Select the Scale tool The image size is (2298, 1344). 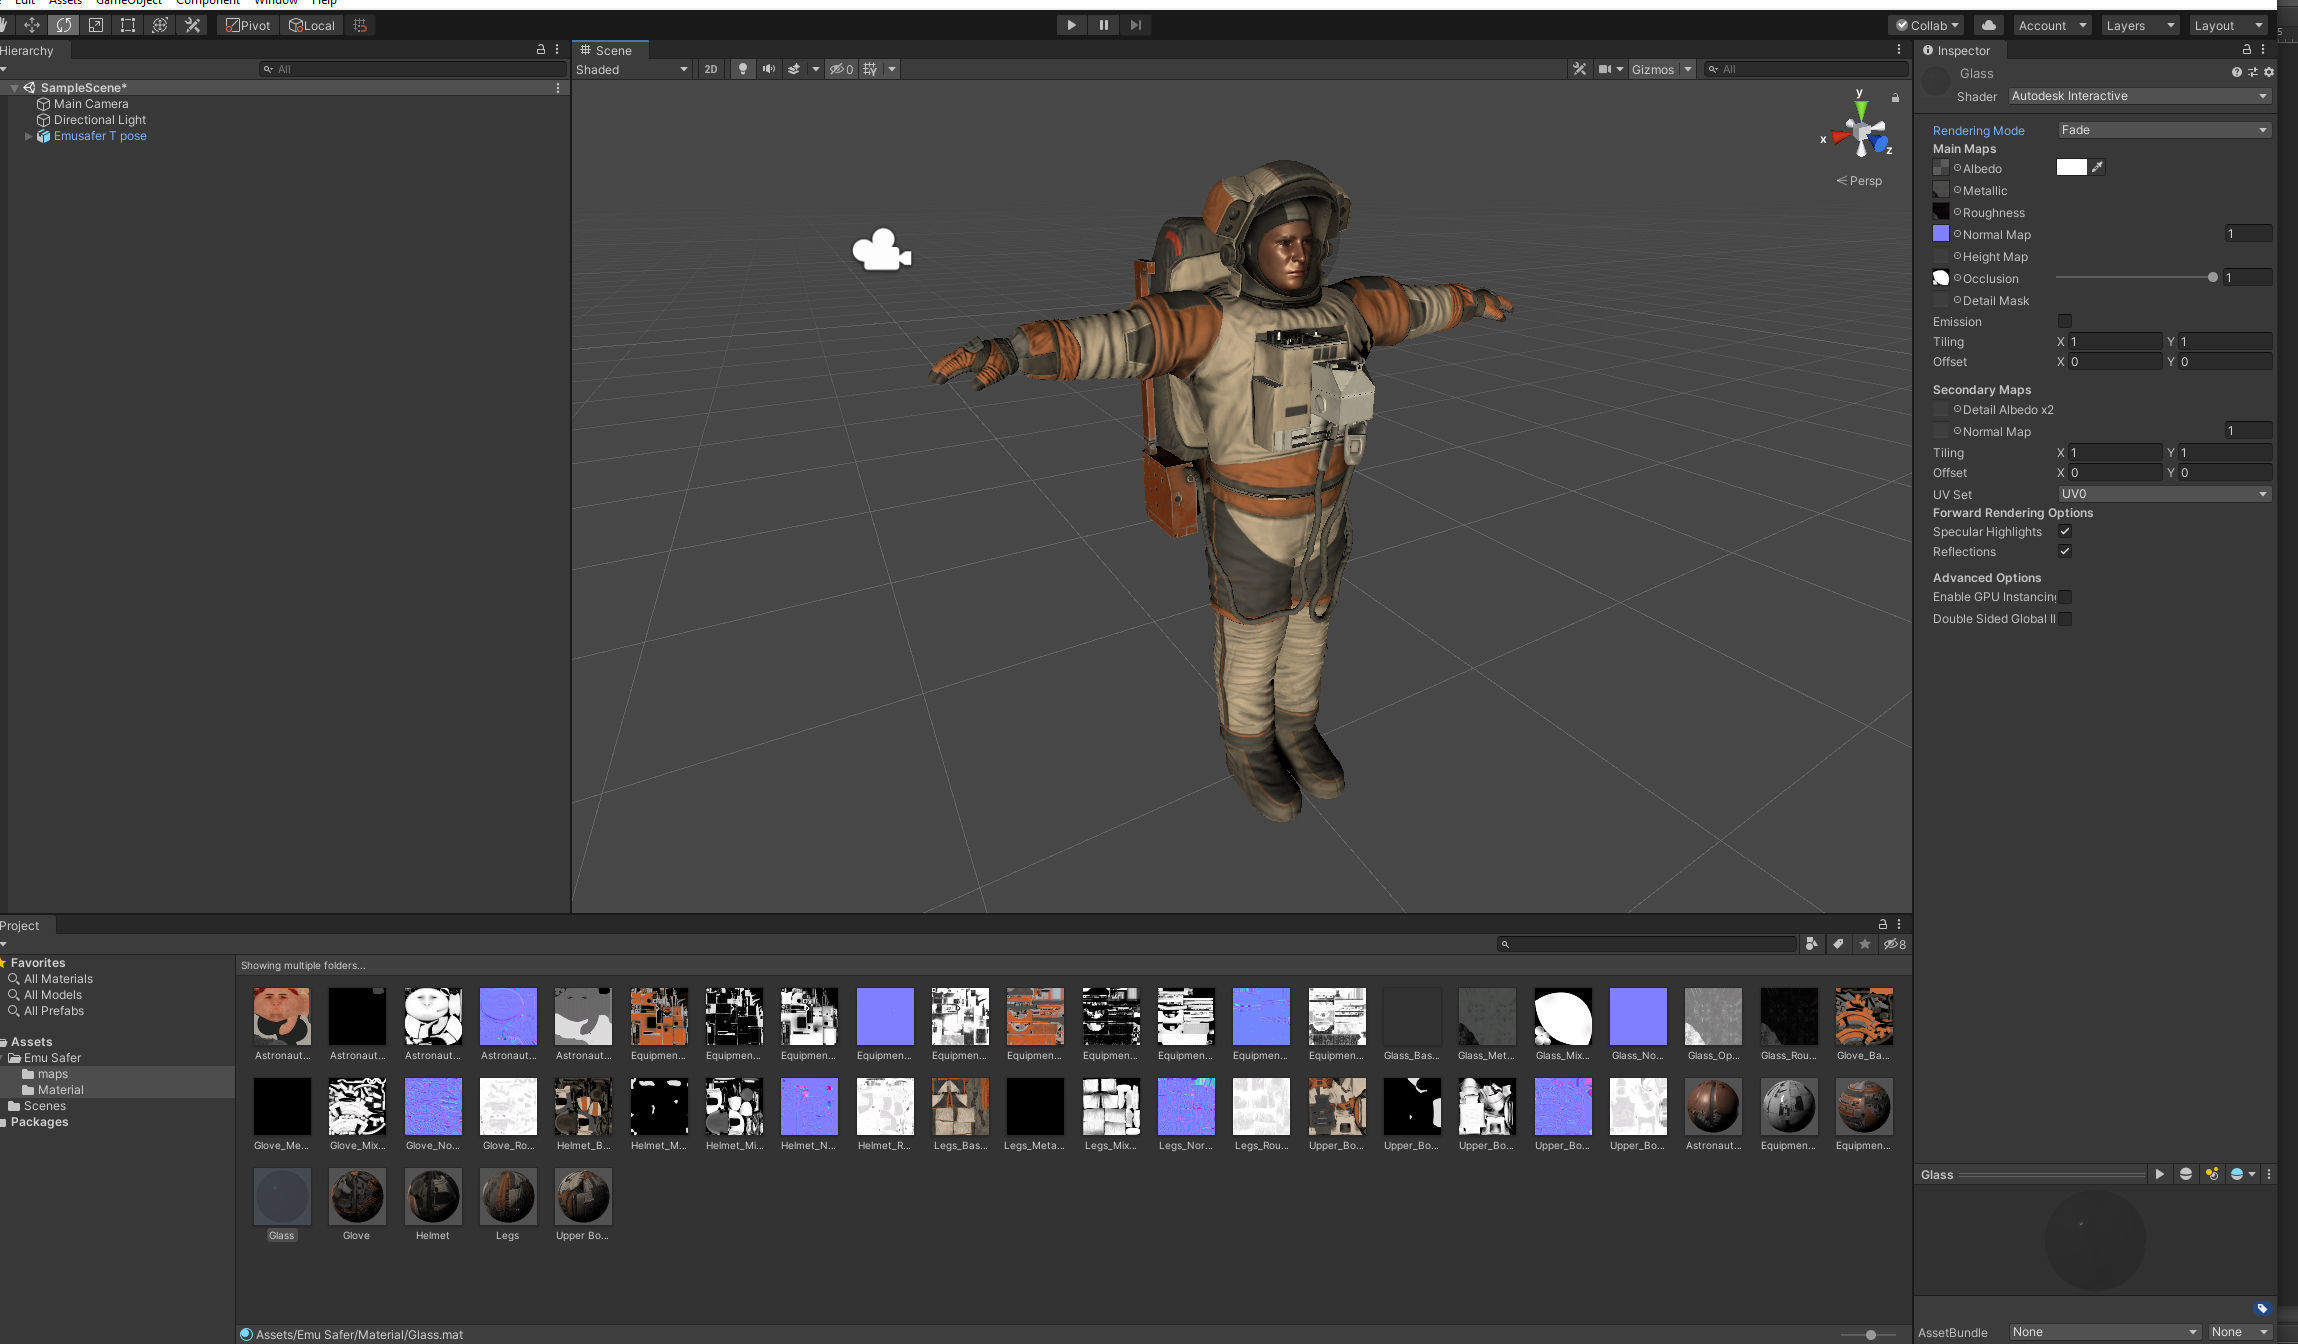coord(96,25)
